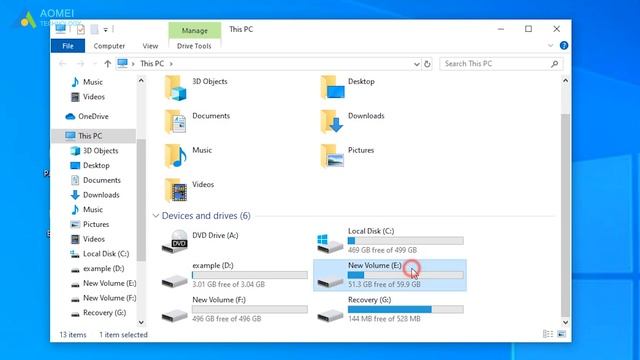Select Recovery (G:) in navigation pane
640x360 pixels.
[x=104, y=312]
